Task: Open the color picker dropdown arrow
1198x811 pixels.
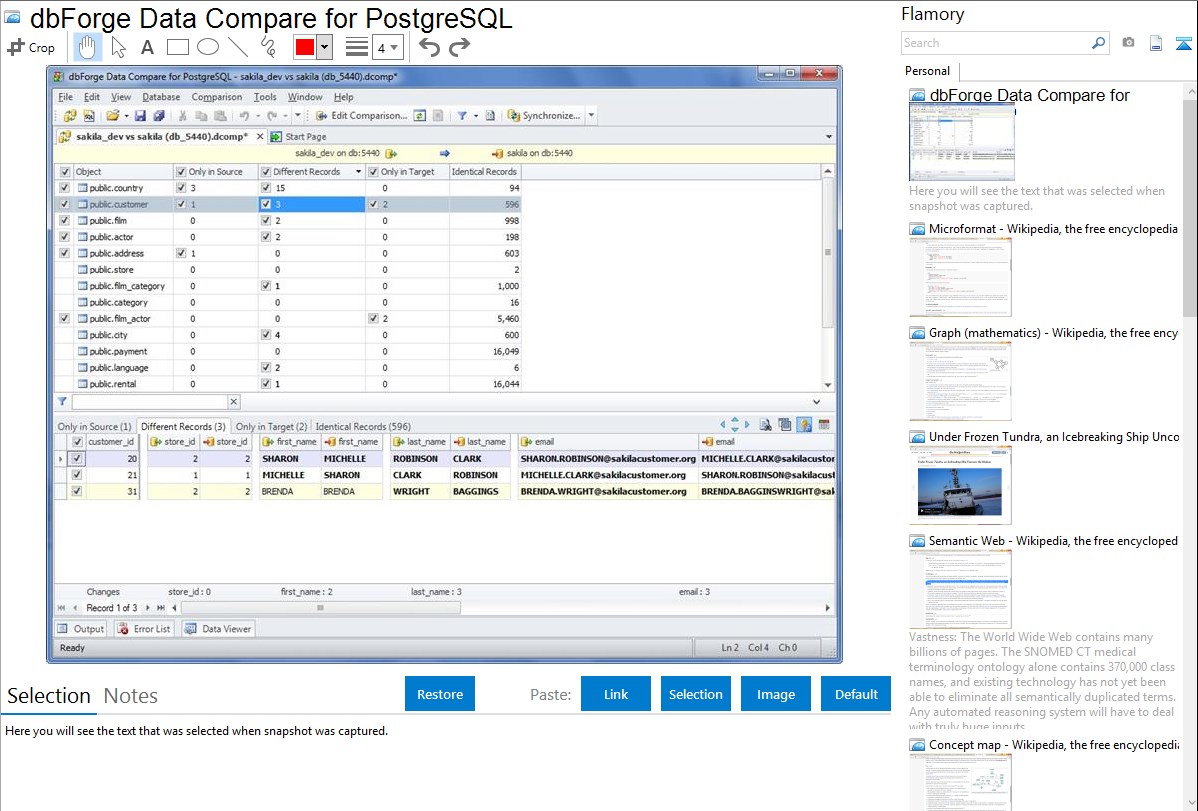Action: pos(325,47)
